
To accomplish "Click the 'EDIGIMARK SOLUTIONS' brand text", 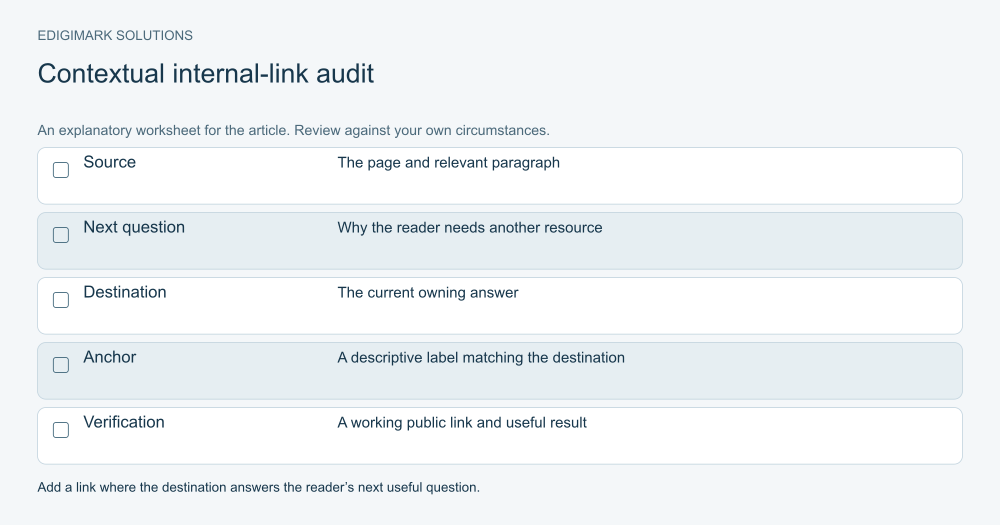I will (115, 36).
